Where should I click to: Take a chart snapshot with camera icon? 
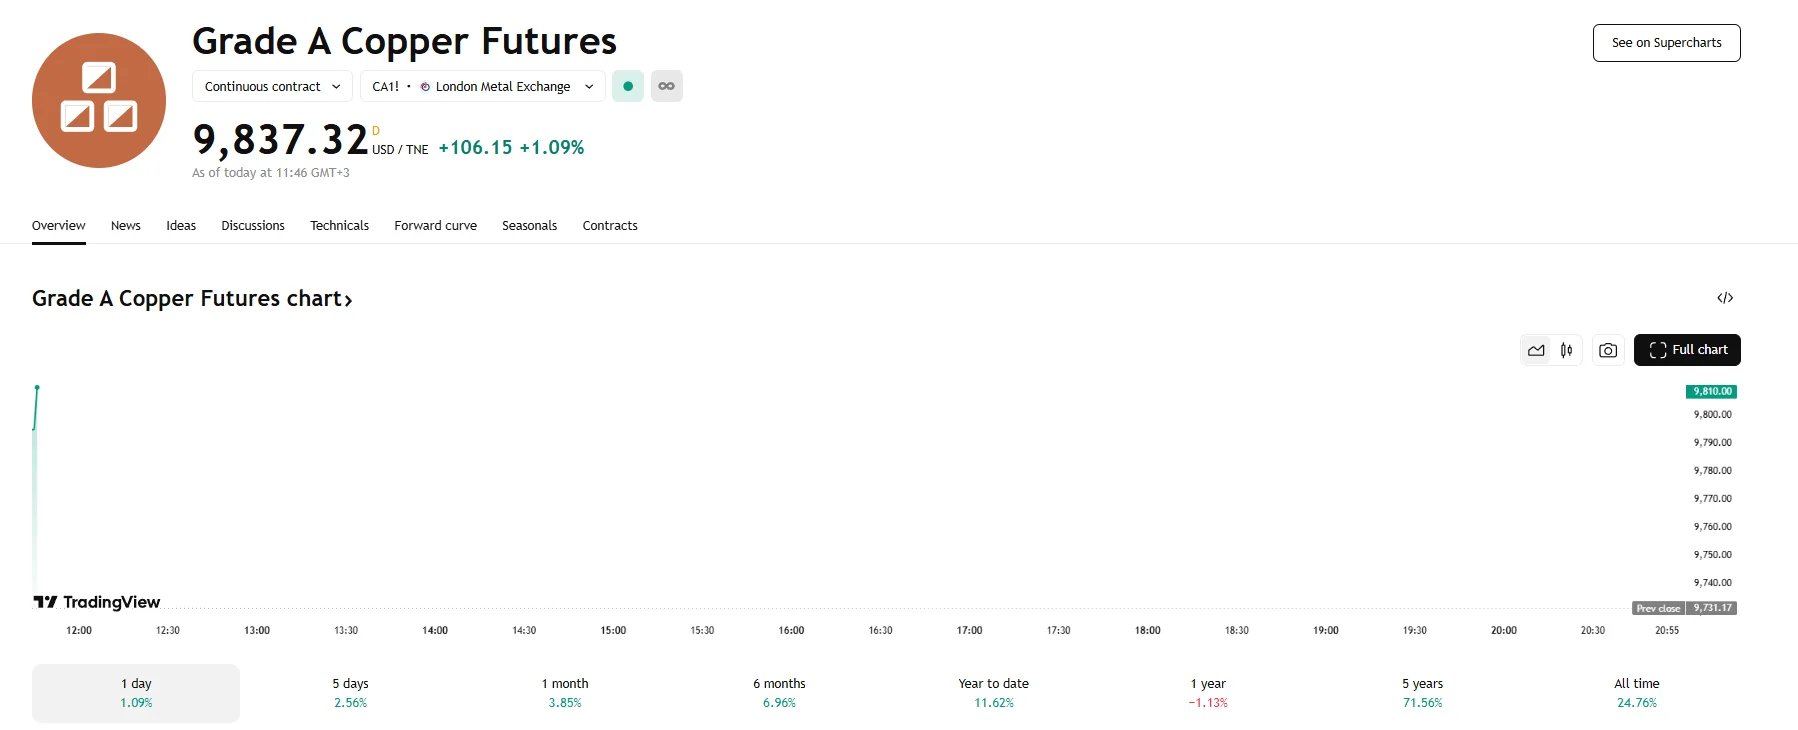pos(1608,350)
